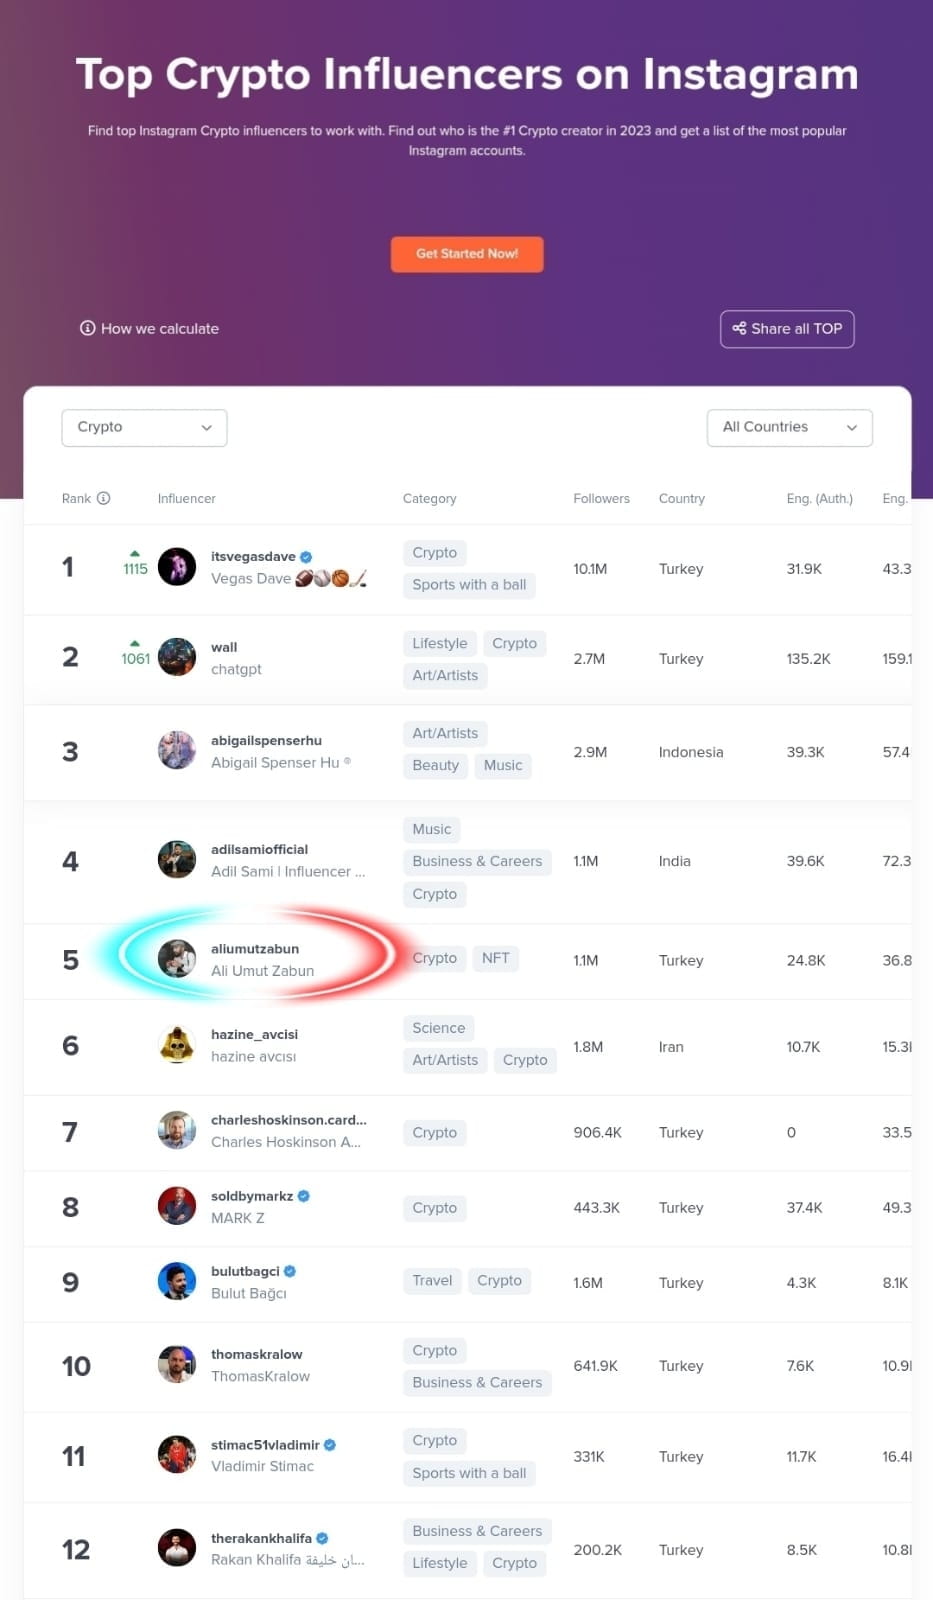Image resolution: width=933 pixels, height=1600 pixels.
Task: Click Ali Umut Zabun's profile picture
Action: tap(177, 959)
